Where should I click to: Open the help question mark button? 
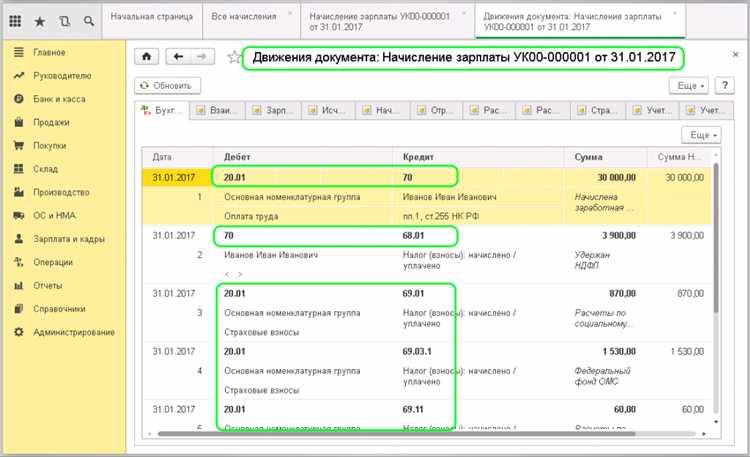pos(729,87)
